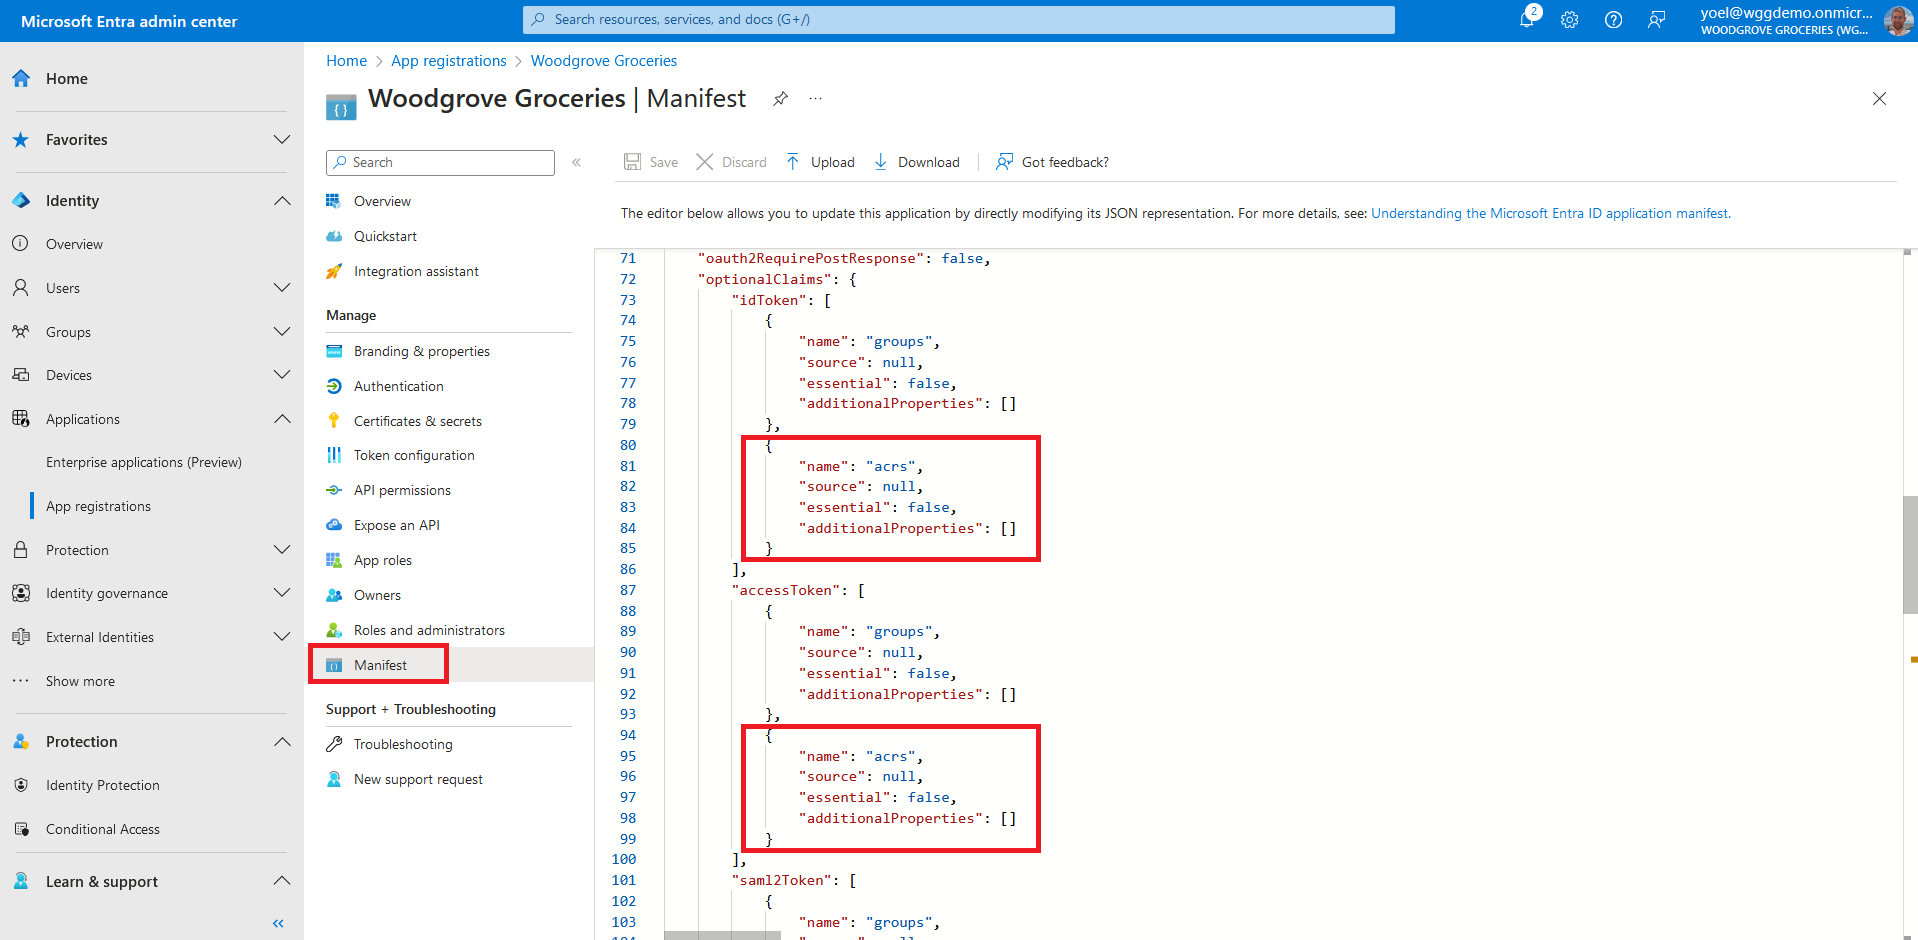
Task: Select Certificates & secrets menu item
Action: 417,421
